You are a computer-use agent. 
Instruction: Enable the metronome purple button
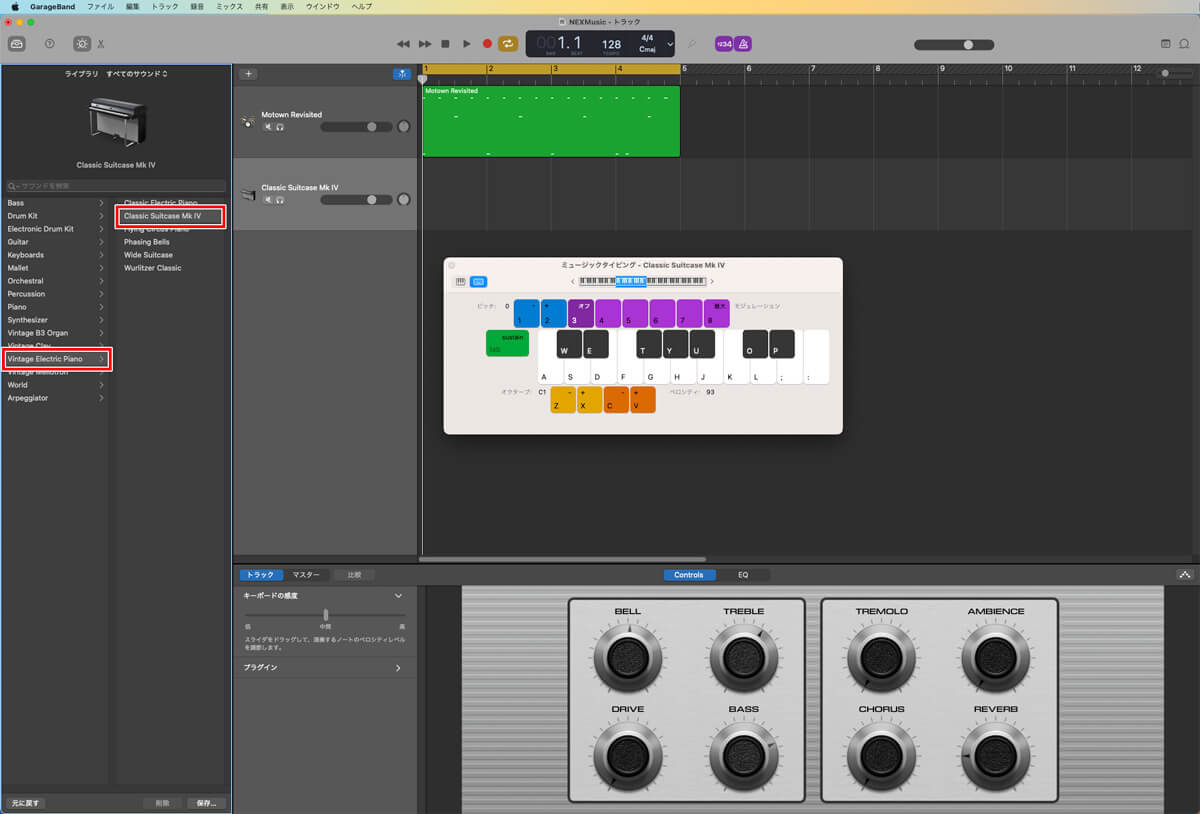744,44
